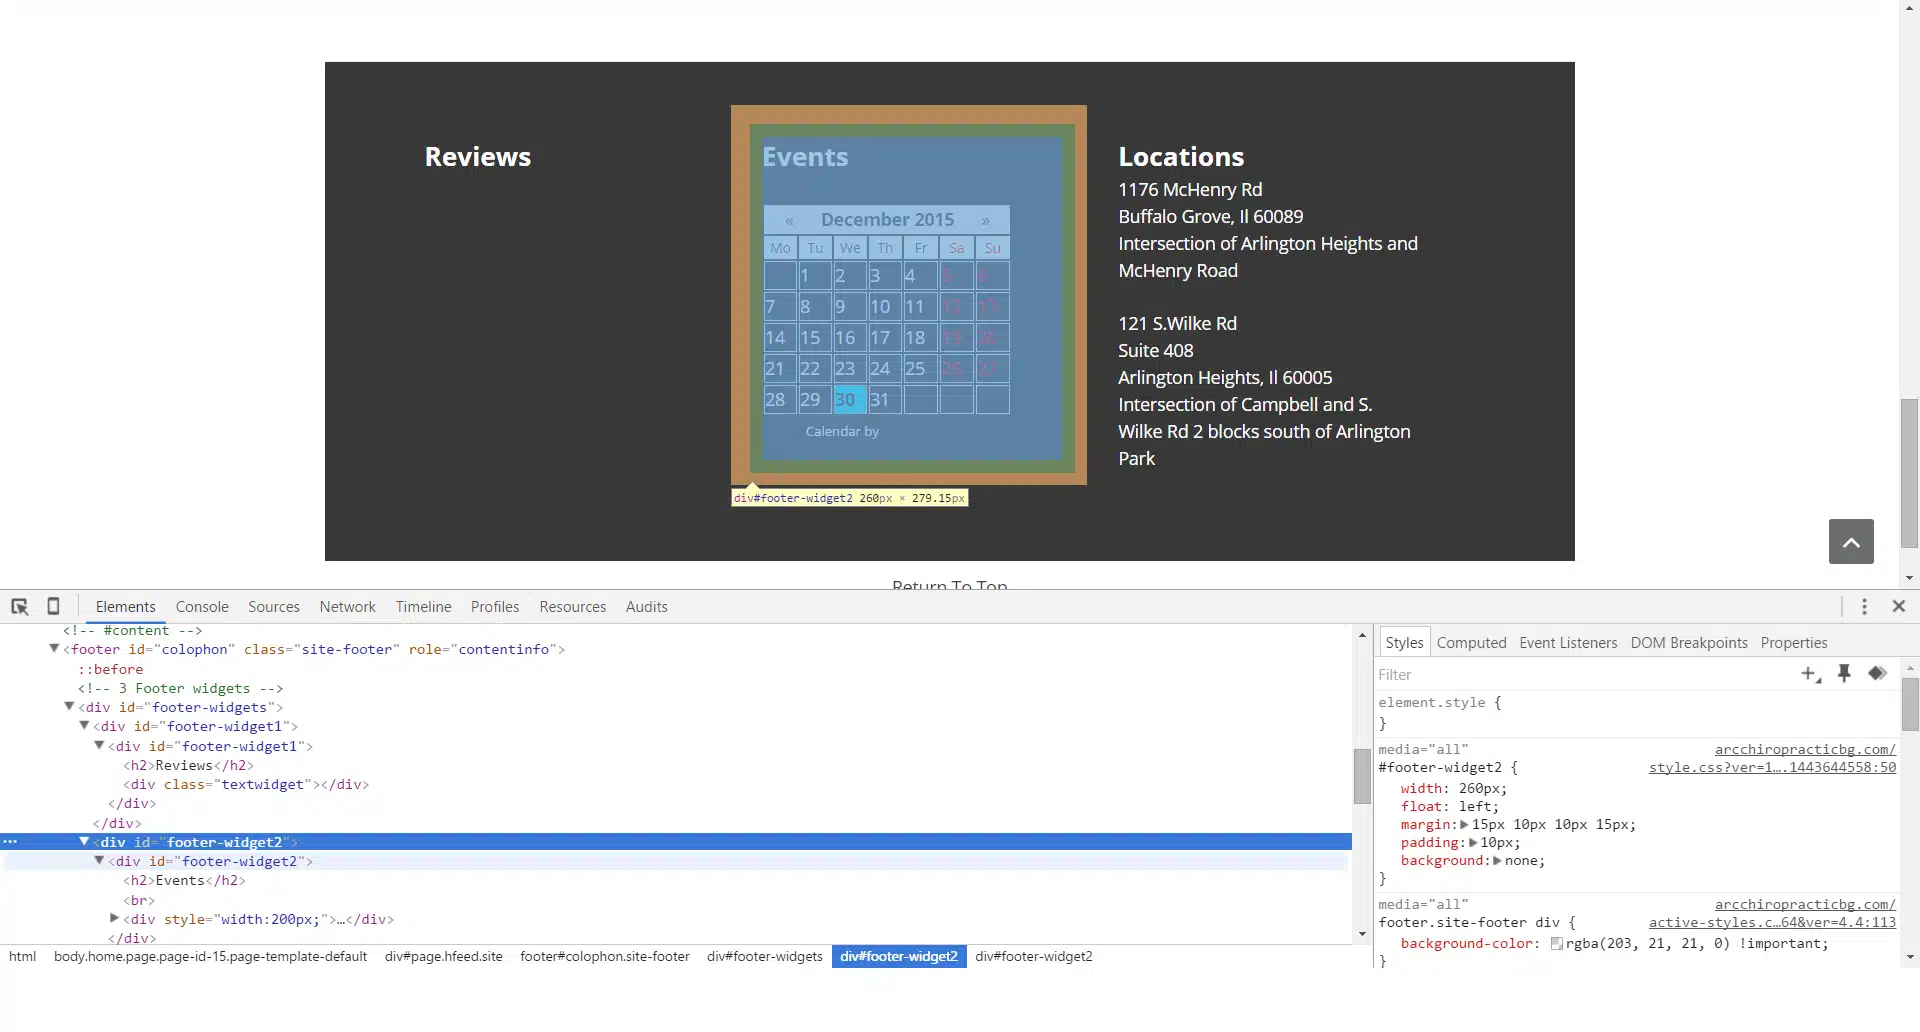Expand the padding shorthand property triangle

click(1472, 843)
